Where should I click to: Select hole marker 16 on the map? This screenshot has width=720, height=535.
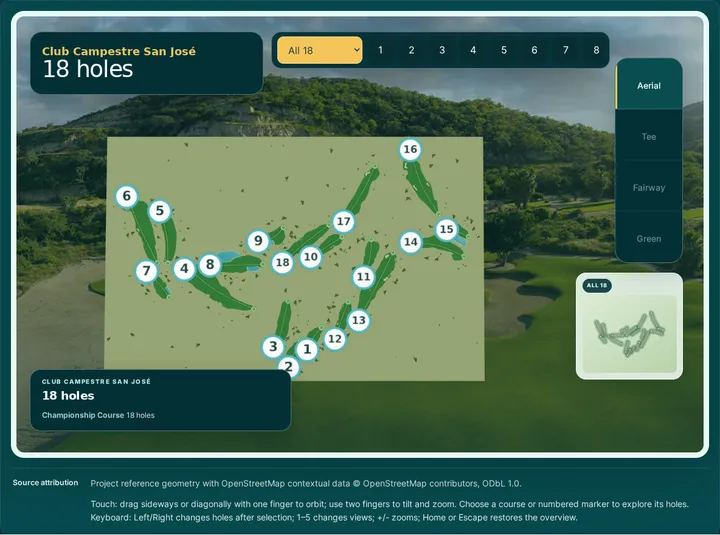(410, 149)
